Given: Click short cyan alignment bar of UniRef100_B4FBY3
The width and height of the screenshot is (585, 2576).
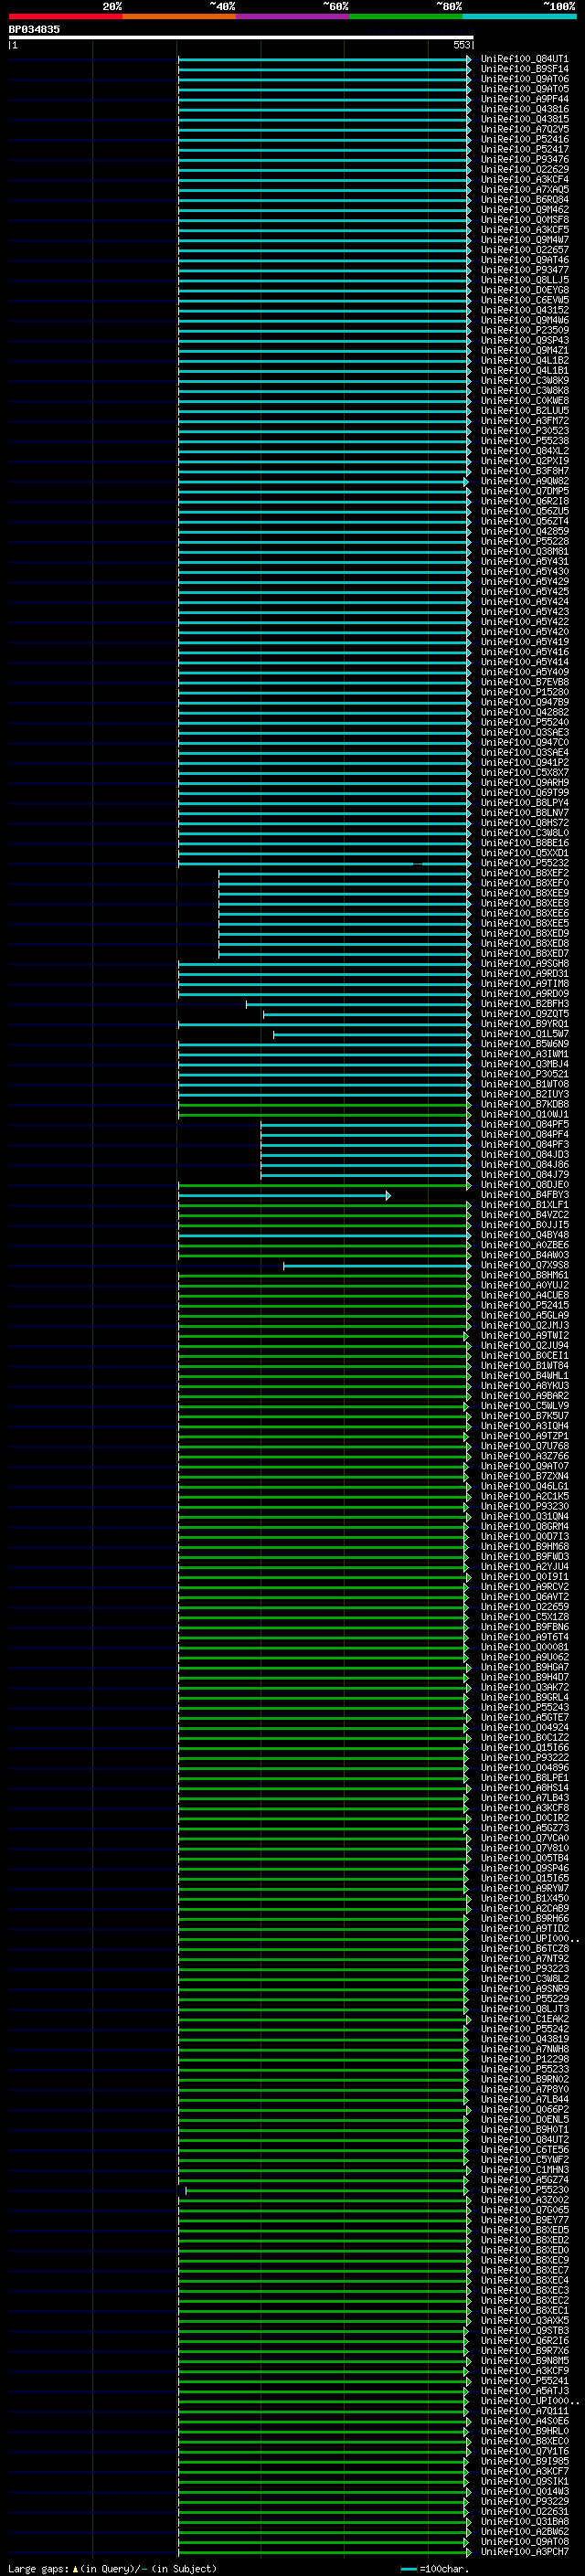Looking at the screenshot, I should (x=284, y=1196).
